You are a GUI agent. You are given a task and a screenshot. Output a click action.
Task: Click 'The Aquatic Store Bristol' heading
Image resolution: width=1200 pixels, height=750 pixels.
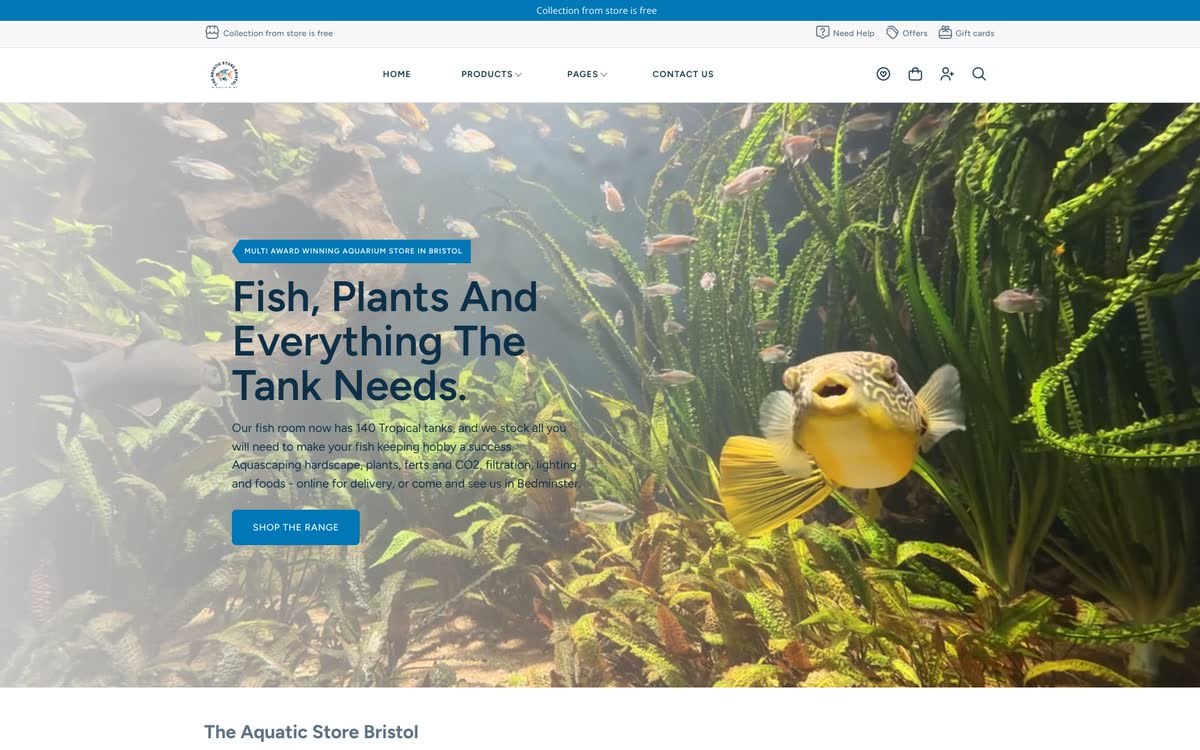click(x=311, y=732)
